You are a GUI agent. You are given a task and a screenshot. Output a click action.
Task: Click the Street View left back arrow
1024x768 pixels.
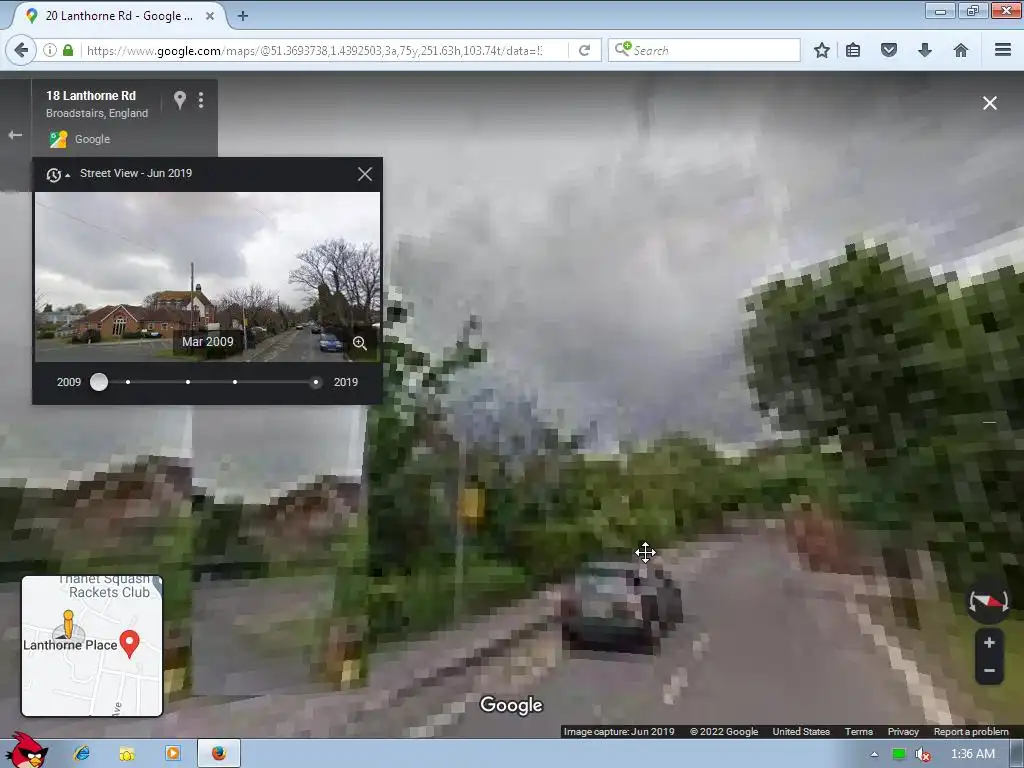pyautogui.click(x=15, y=135)
